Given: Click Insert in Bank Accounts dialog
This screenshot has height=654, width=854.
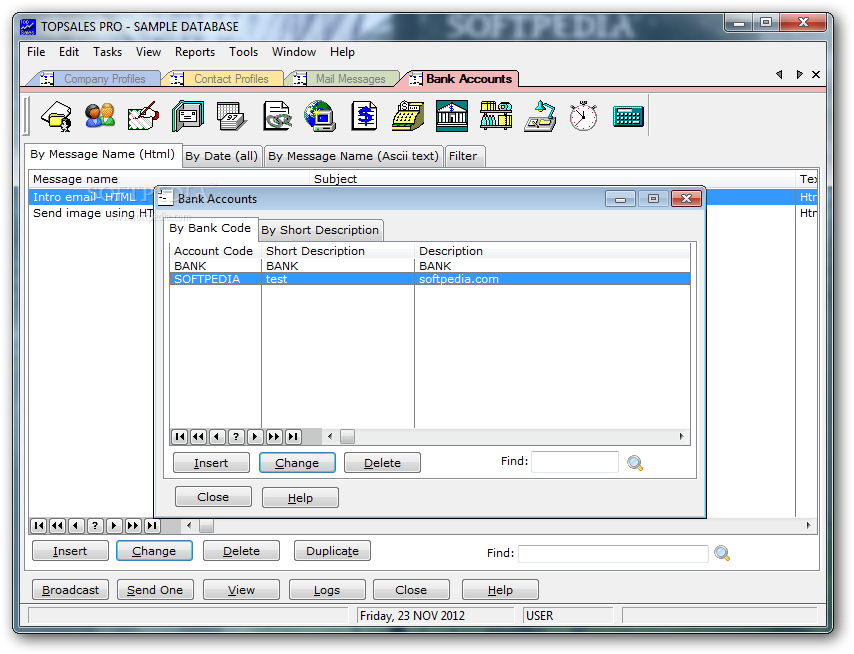Looking at the screenshot, I should [211, 463].
